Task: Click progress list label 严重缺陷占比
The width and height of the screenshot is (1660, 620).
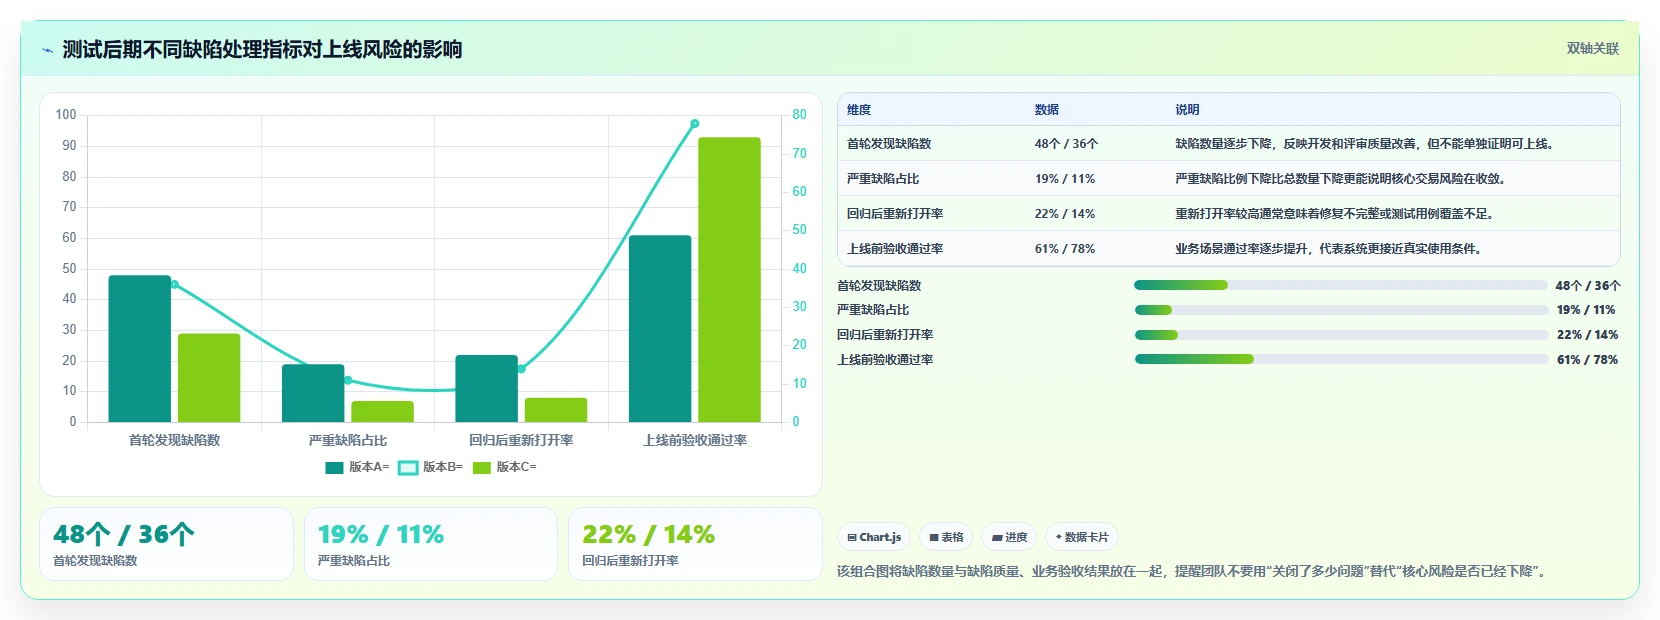Action: (x=873, y=310)
